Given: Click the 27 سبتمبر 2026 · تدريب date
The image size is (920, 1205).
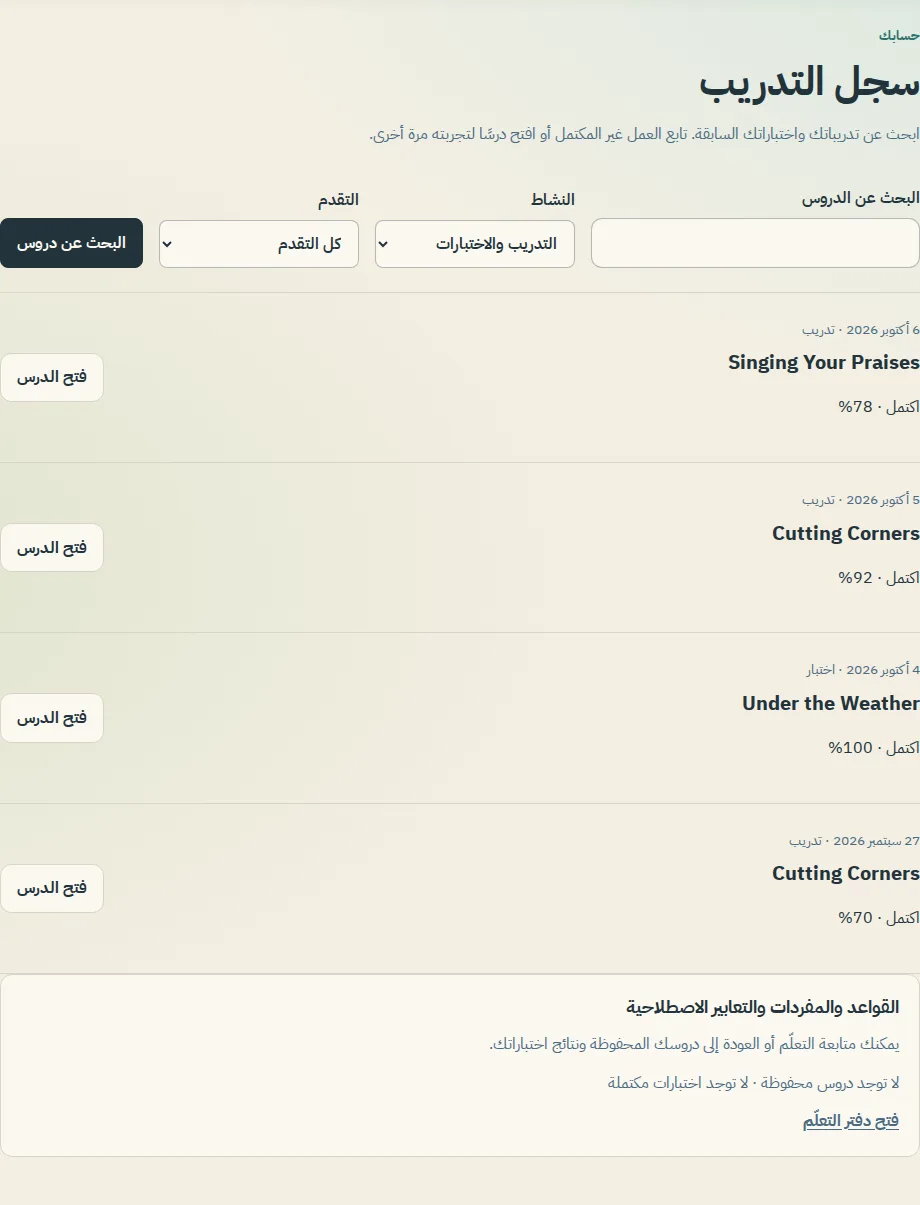Looking at the screenshot, I should [854, 840].
